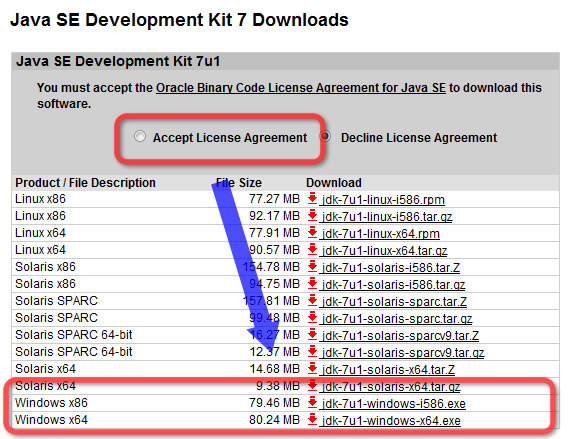
Task: Download jdk-7u1-windows-i586.exe
Action: pos(394,403)
